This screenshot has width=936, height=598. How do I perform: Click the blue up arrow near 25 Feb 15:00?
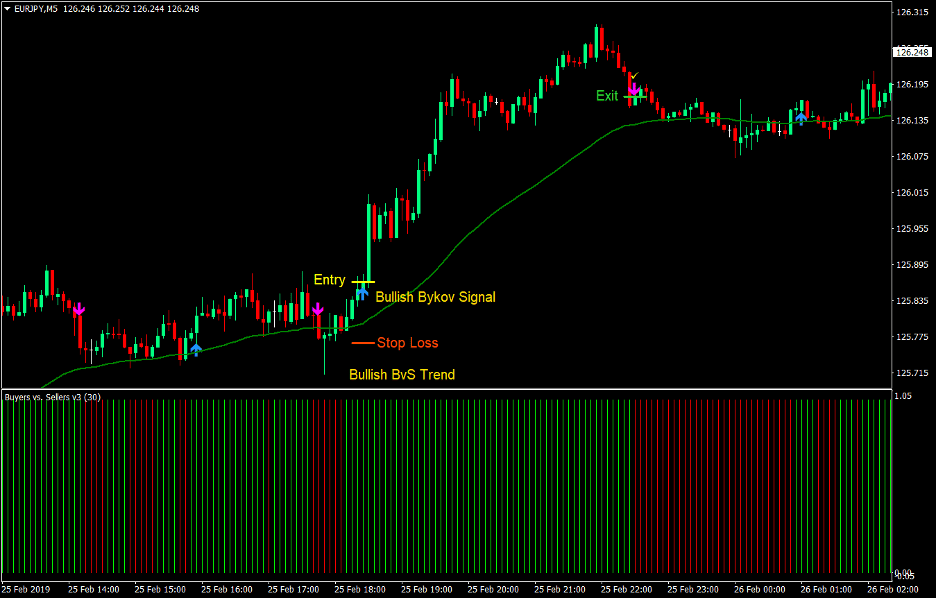196,349
